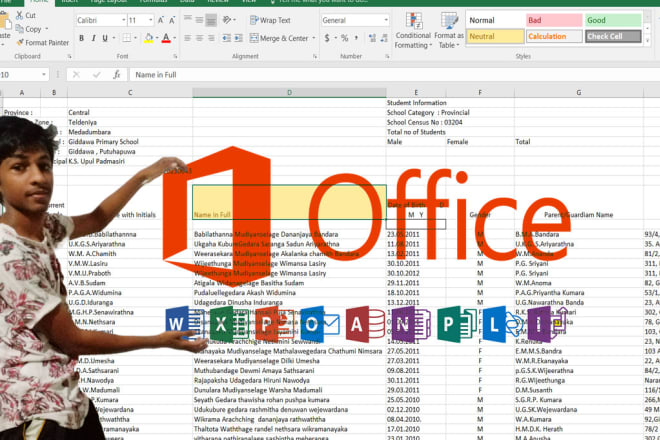Increase font size with larger A
This screenshot has height=440, width=660.
pyautogui.click(x=161, y=20)
